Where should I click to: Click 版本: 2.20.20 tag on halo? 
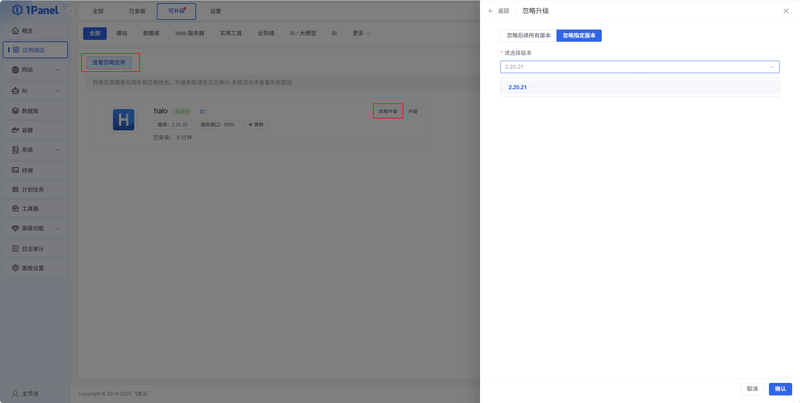click(173, 124)
